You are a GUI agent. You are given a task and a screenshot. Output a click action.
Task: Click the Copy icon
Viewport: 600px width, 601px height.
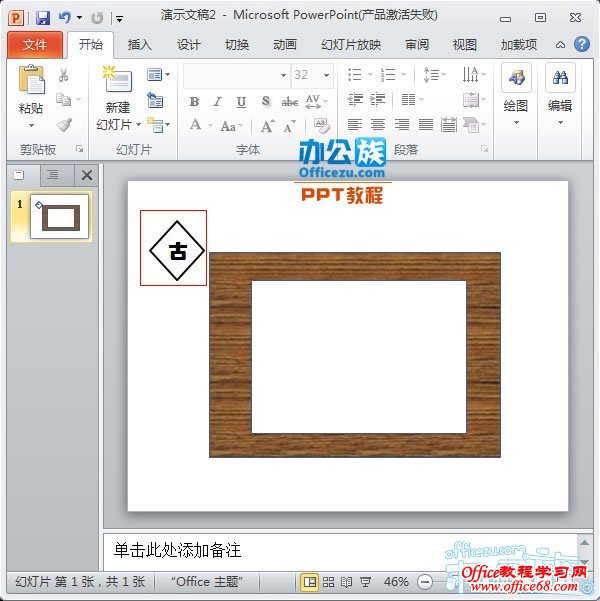click(63, 100)
